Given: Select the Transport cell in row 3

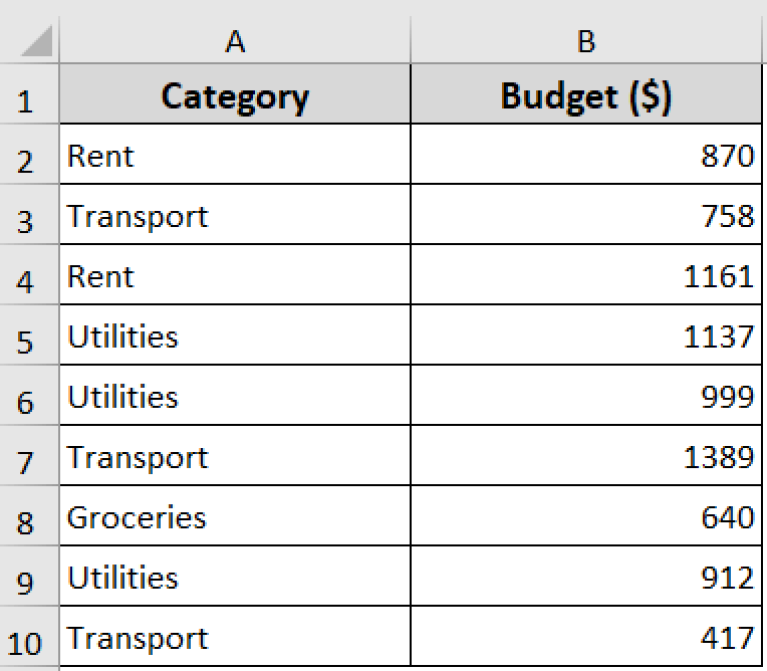Looking at the screenshot, I should pos(235,217).
